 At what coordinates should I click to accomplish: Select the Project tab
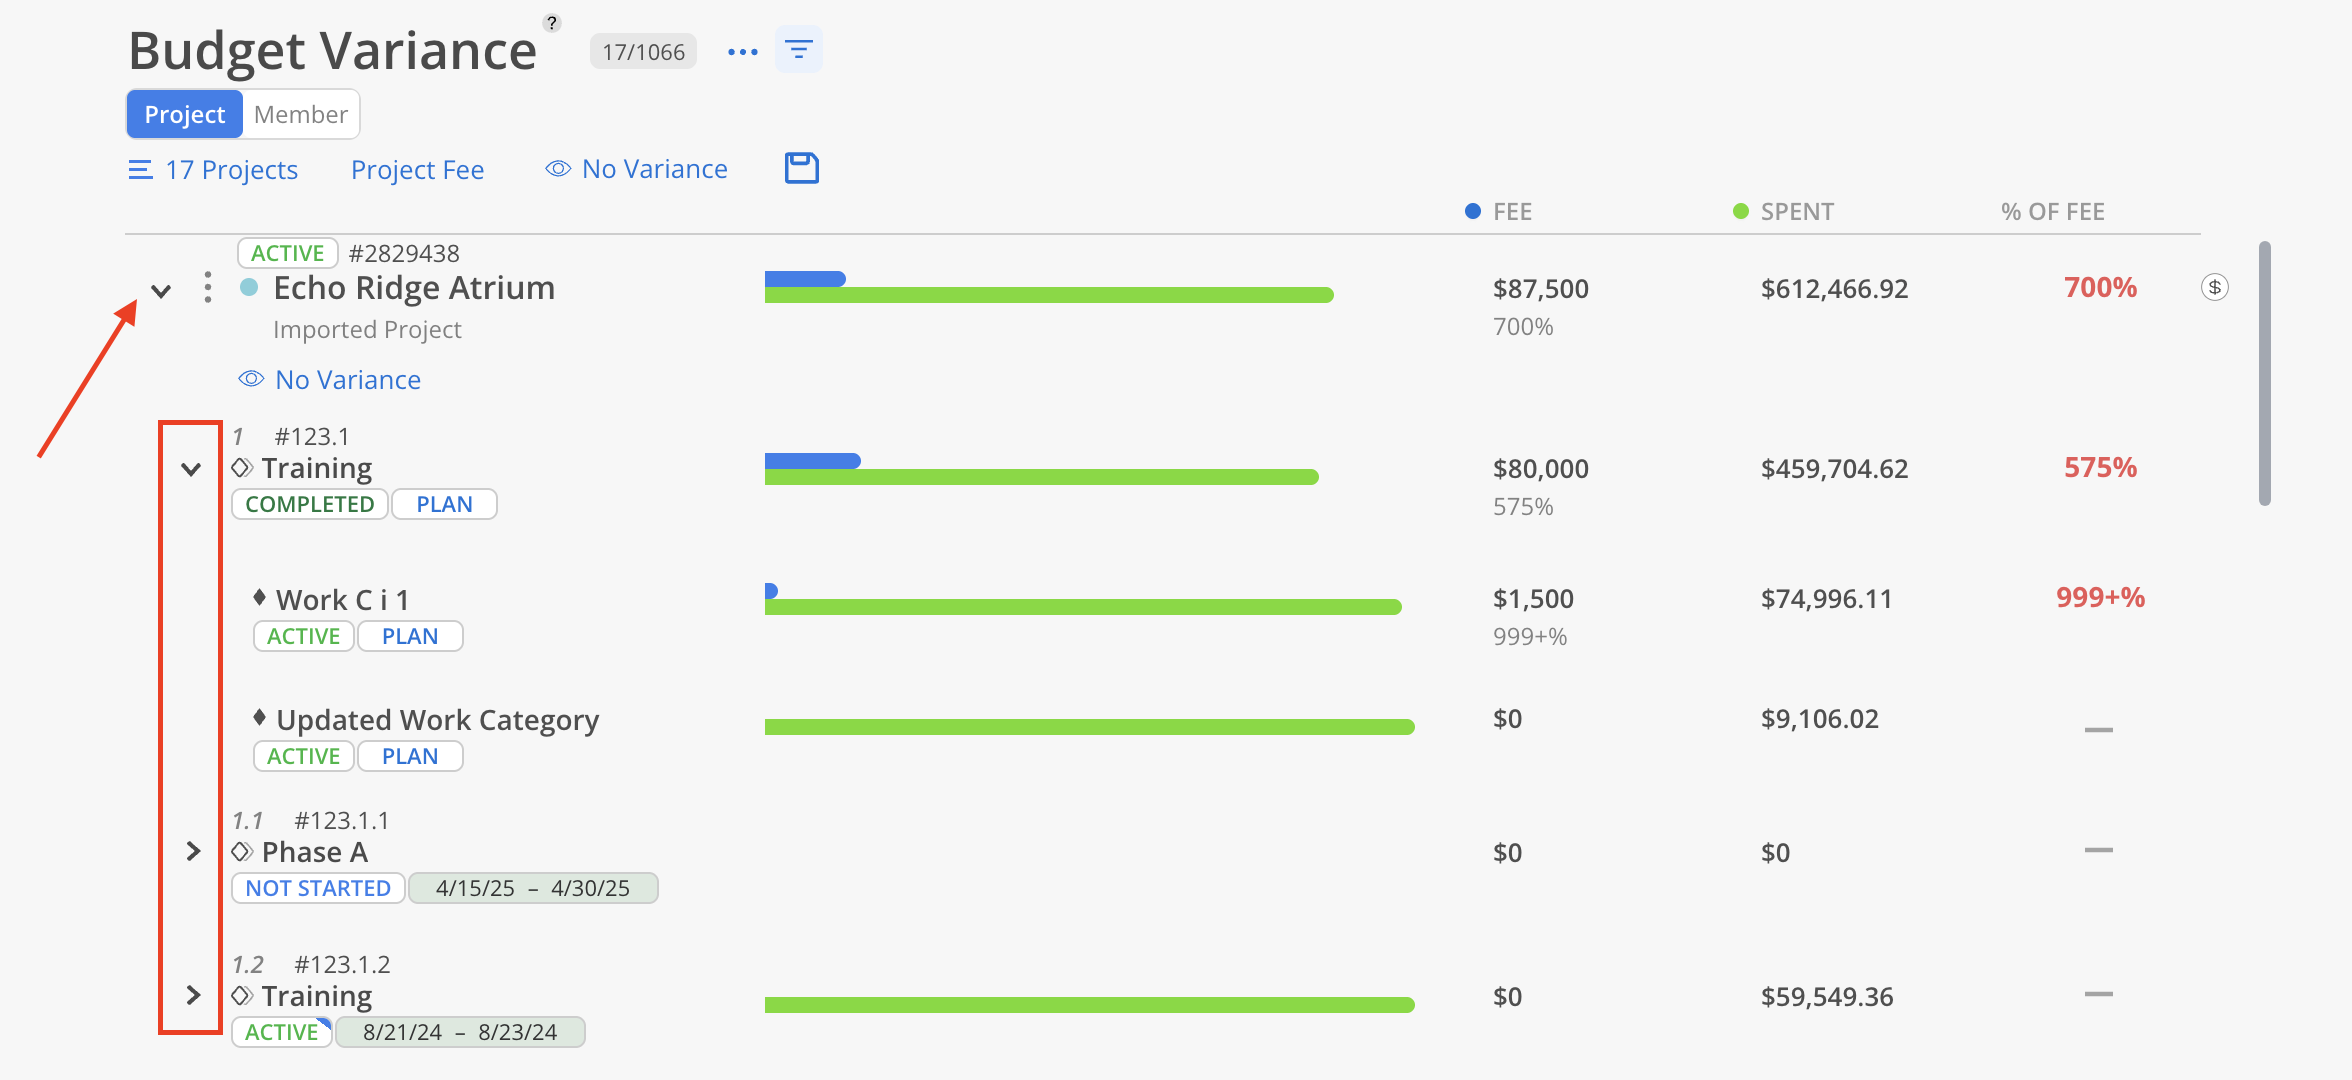click(x=185, y=115)
